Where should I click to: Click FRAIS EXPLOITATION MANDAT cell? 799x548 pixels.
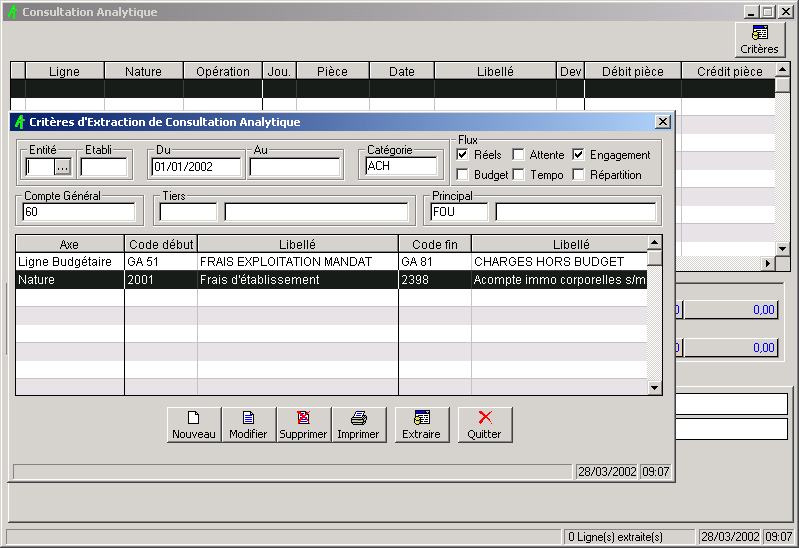tap(298, 262)
